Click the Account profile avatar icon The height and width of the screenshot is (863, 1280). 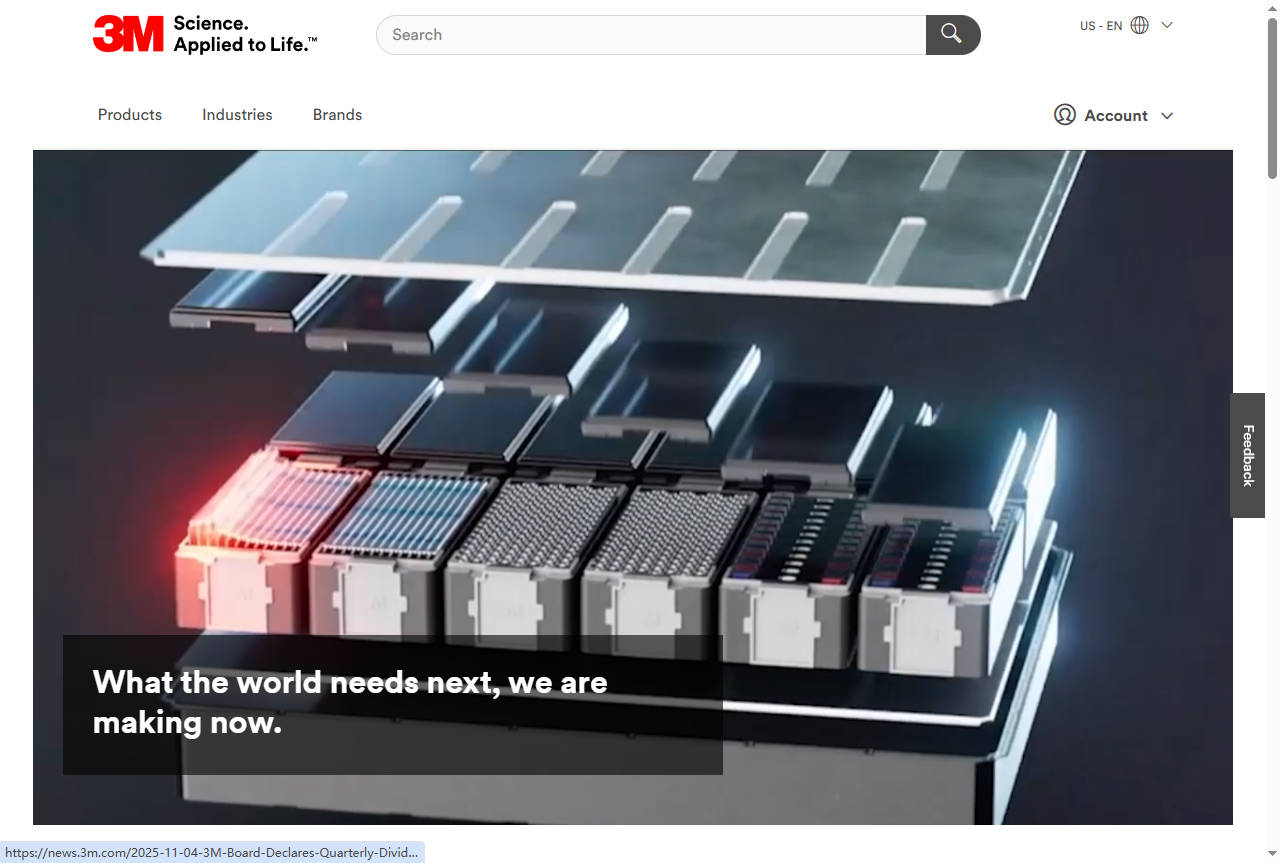[x=1064, y=115]
